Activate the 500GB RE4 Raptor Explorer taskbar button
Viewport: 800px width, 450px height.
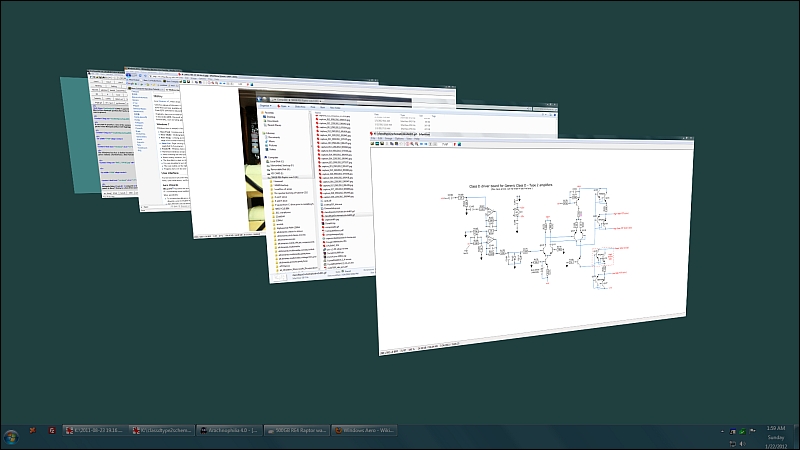point(296,431)
